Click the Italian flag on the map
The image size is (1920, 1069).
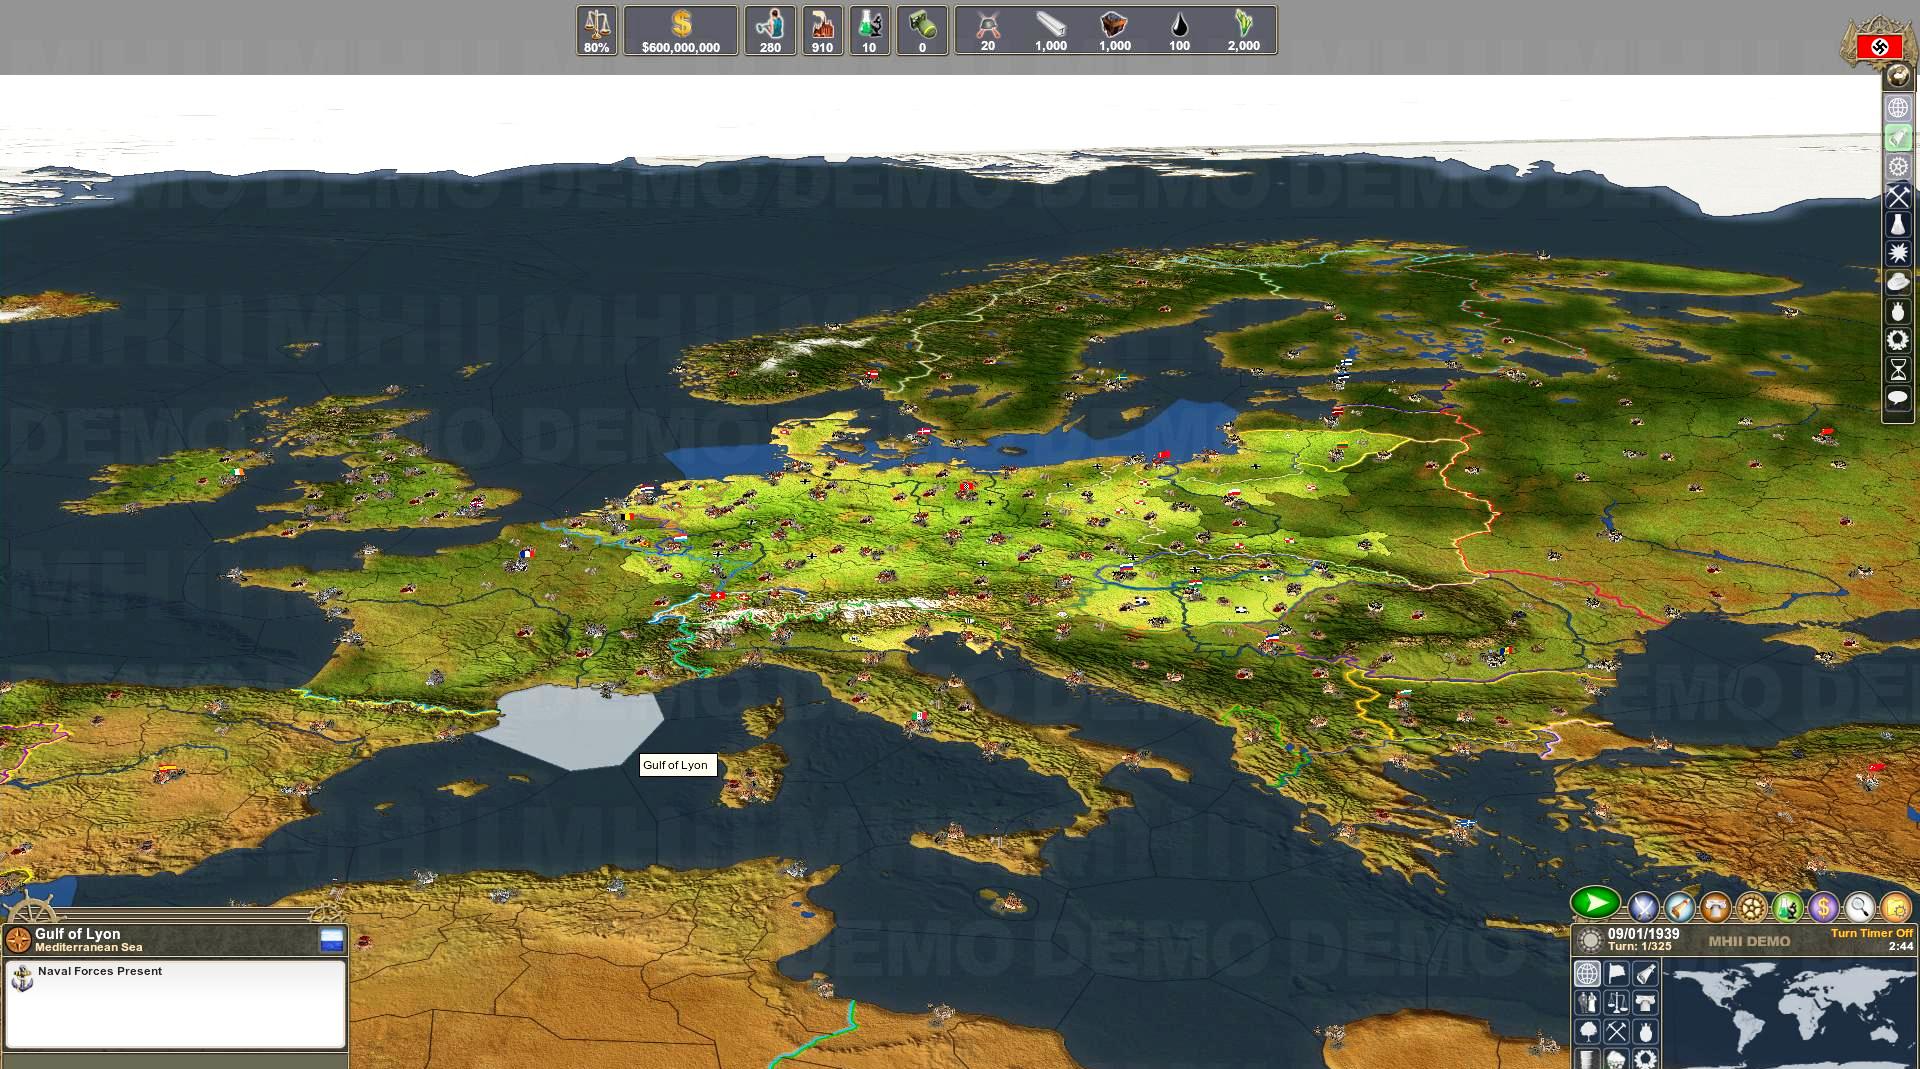pos(919,716)
